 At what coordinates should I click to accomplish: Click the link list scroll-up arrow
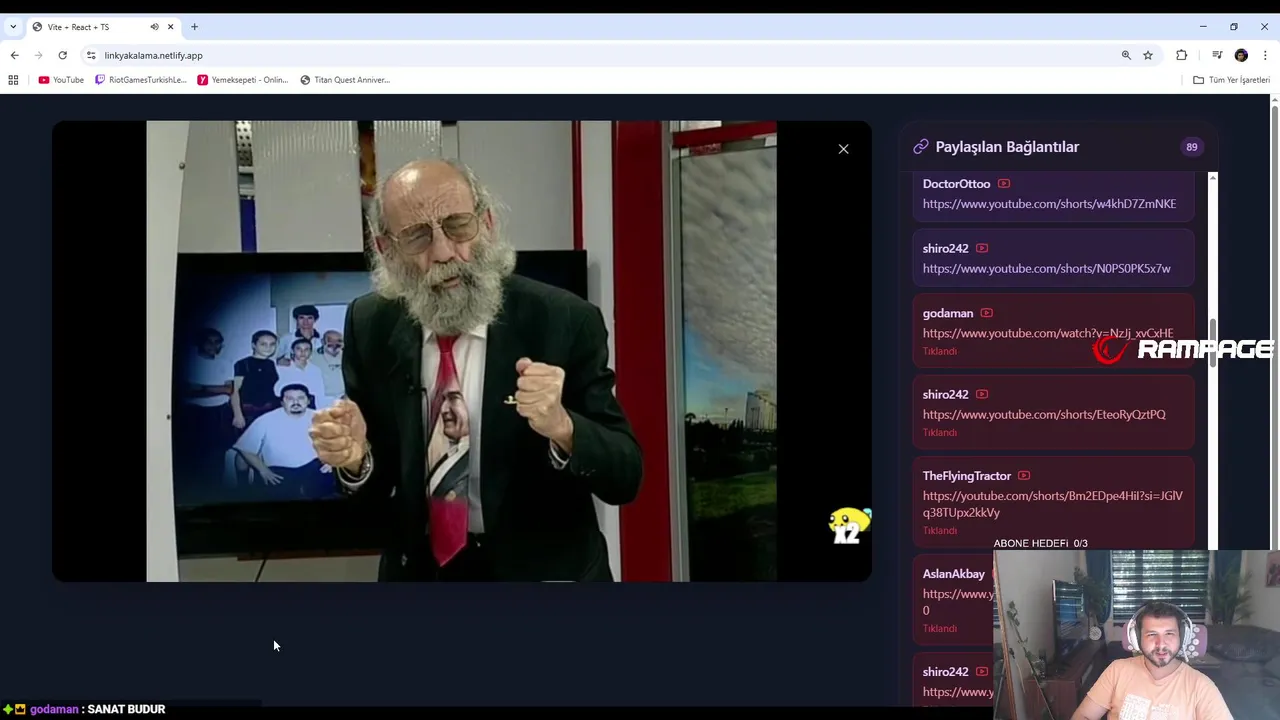tap(1213, 178)
